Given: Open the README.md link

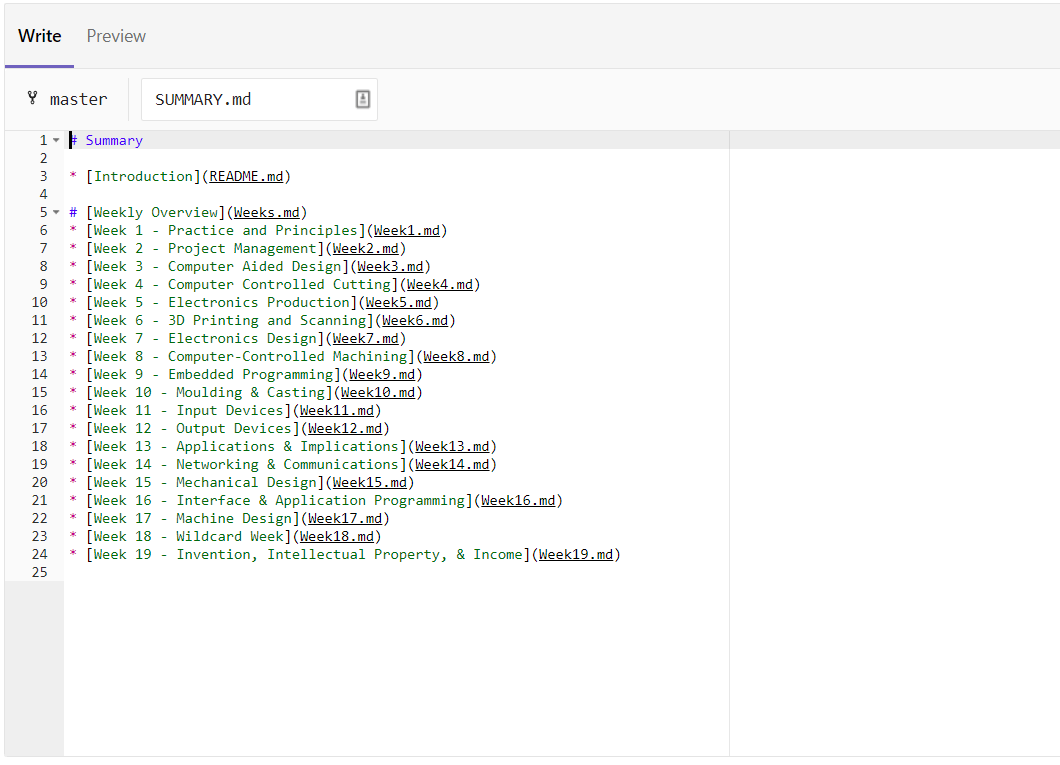Looking at the screenshot, I should (x=246, y=176).
